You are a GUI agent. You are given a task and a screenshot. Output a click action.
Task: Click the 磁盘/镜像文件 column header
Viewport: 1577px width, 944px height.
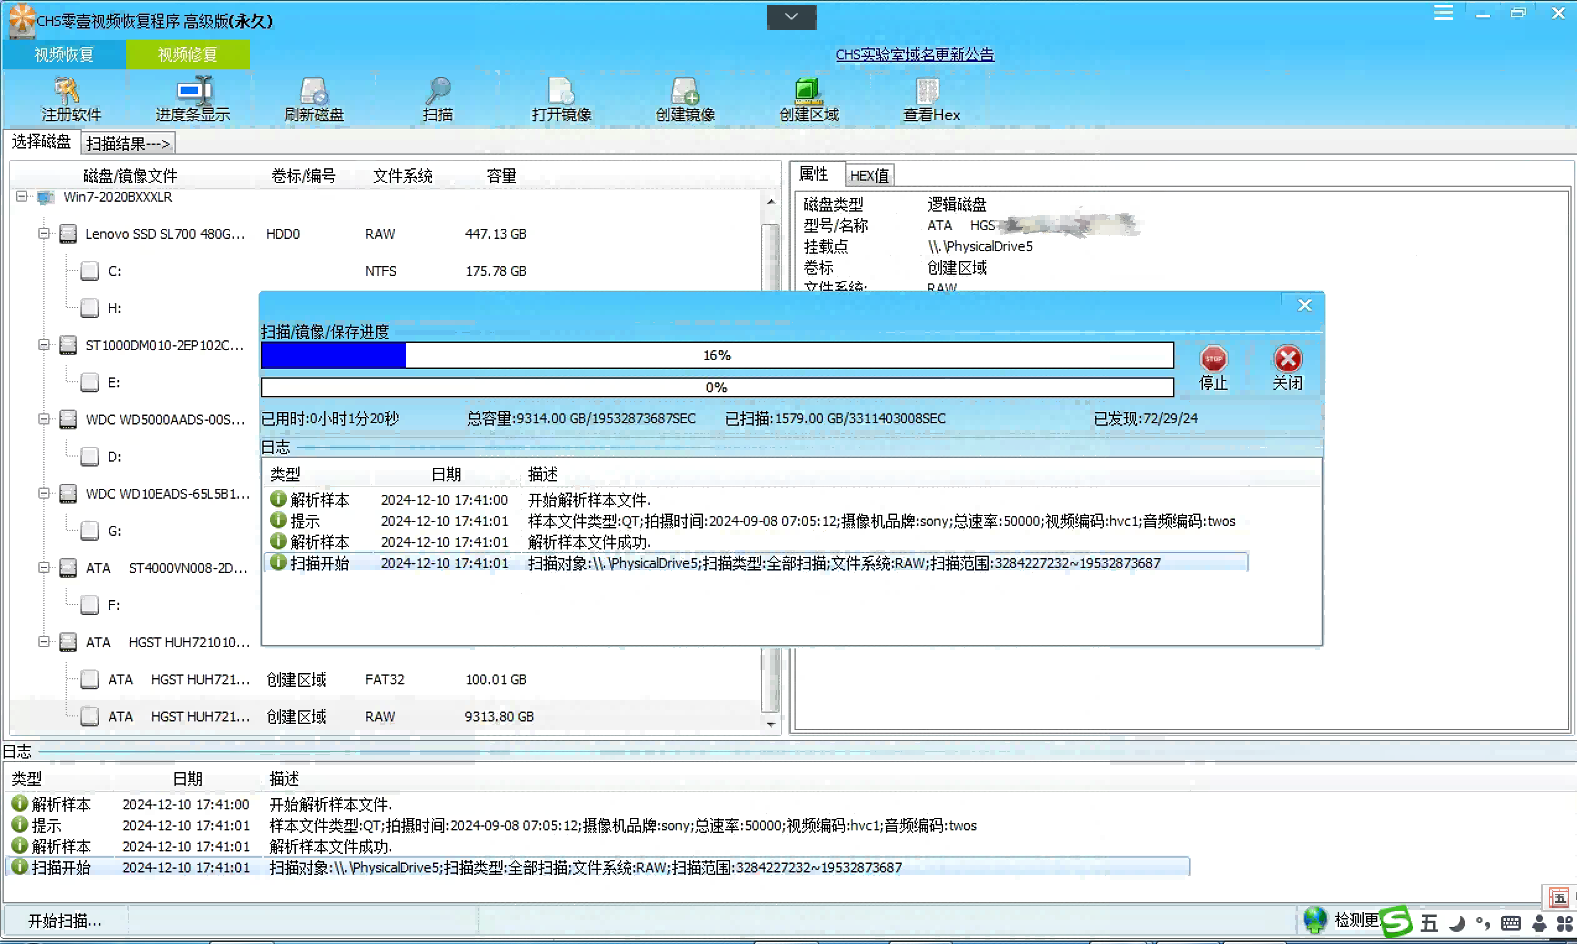tap(130, 176)
